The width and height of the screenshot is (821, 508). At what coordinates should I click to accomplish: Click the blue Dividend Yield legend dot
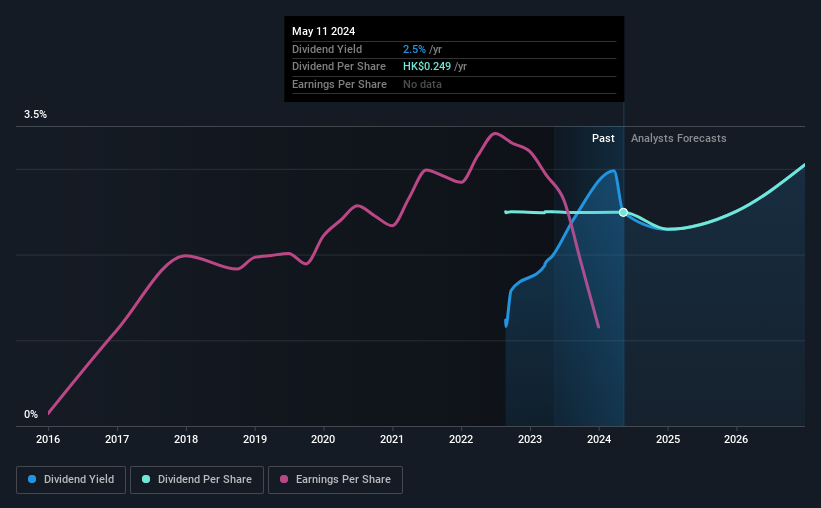pos(32,479)
